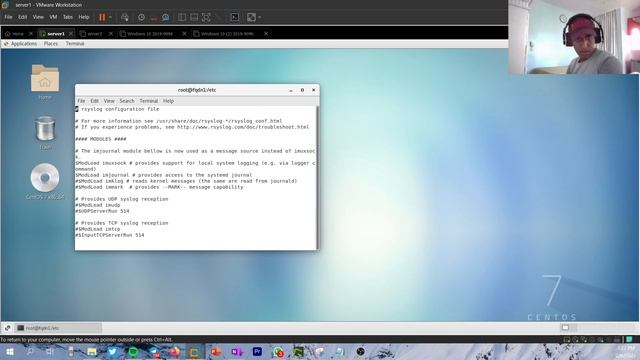Click the hard disk status icon in VMware status bar
The width and height of the screenshot is (640, 360).
click(x=567, y=339)
